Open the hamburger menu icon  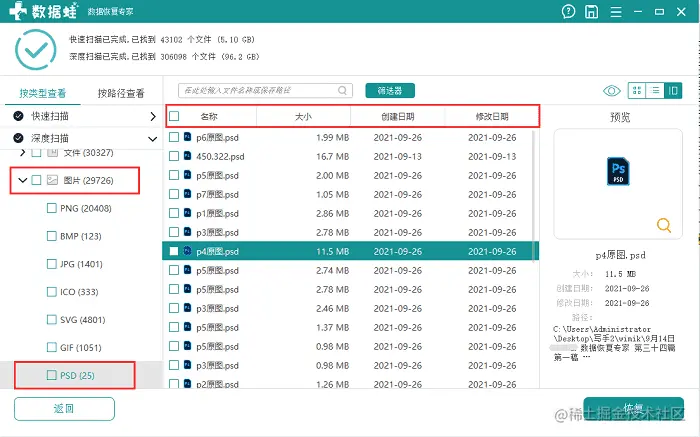click(x=616, y=12)
